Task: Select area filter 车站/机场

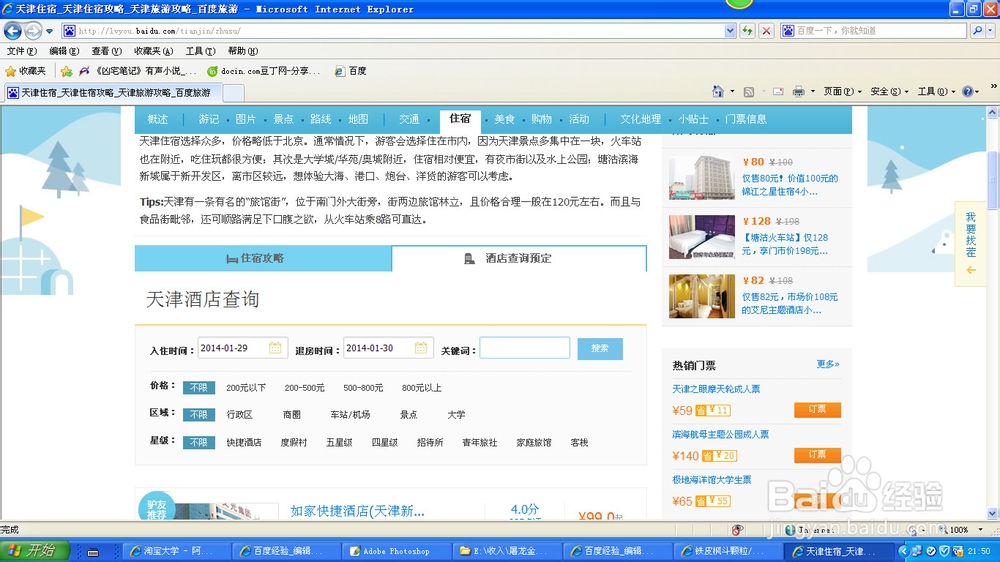Action: (350, 415)
